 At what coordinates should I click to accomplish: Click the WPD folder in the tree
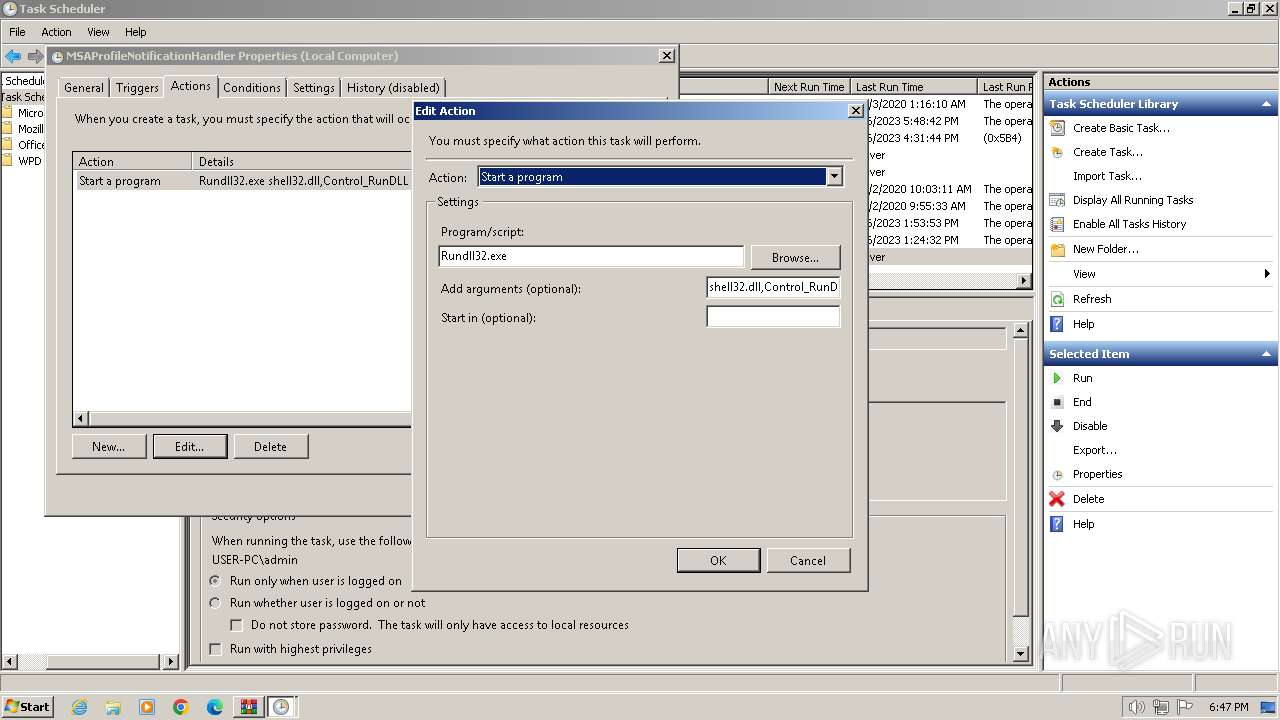tap(22, 160)
